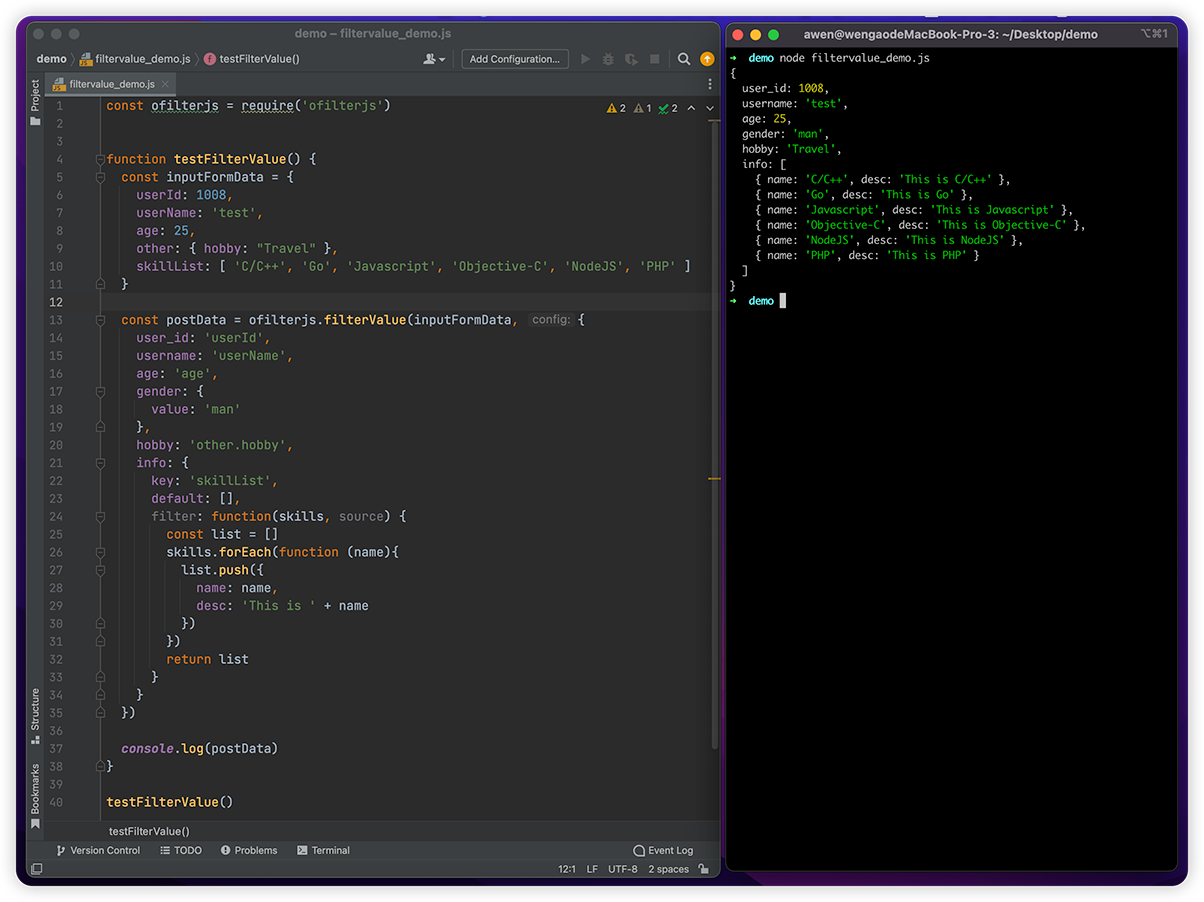Open the Terminal tool window tab
The width and height of the screenshot is (1204, 902).
(x=323, y=850)
